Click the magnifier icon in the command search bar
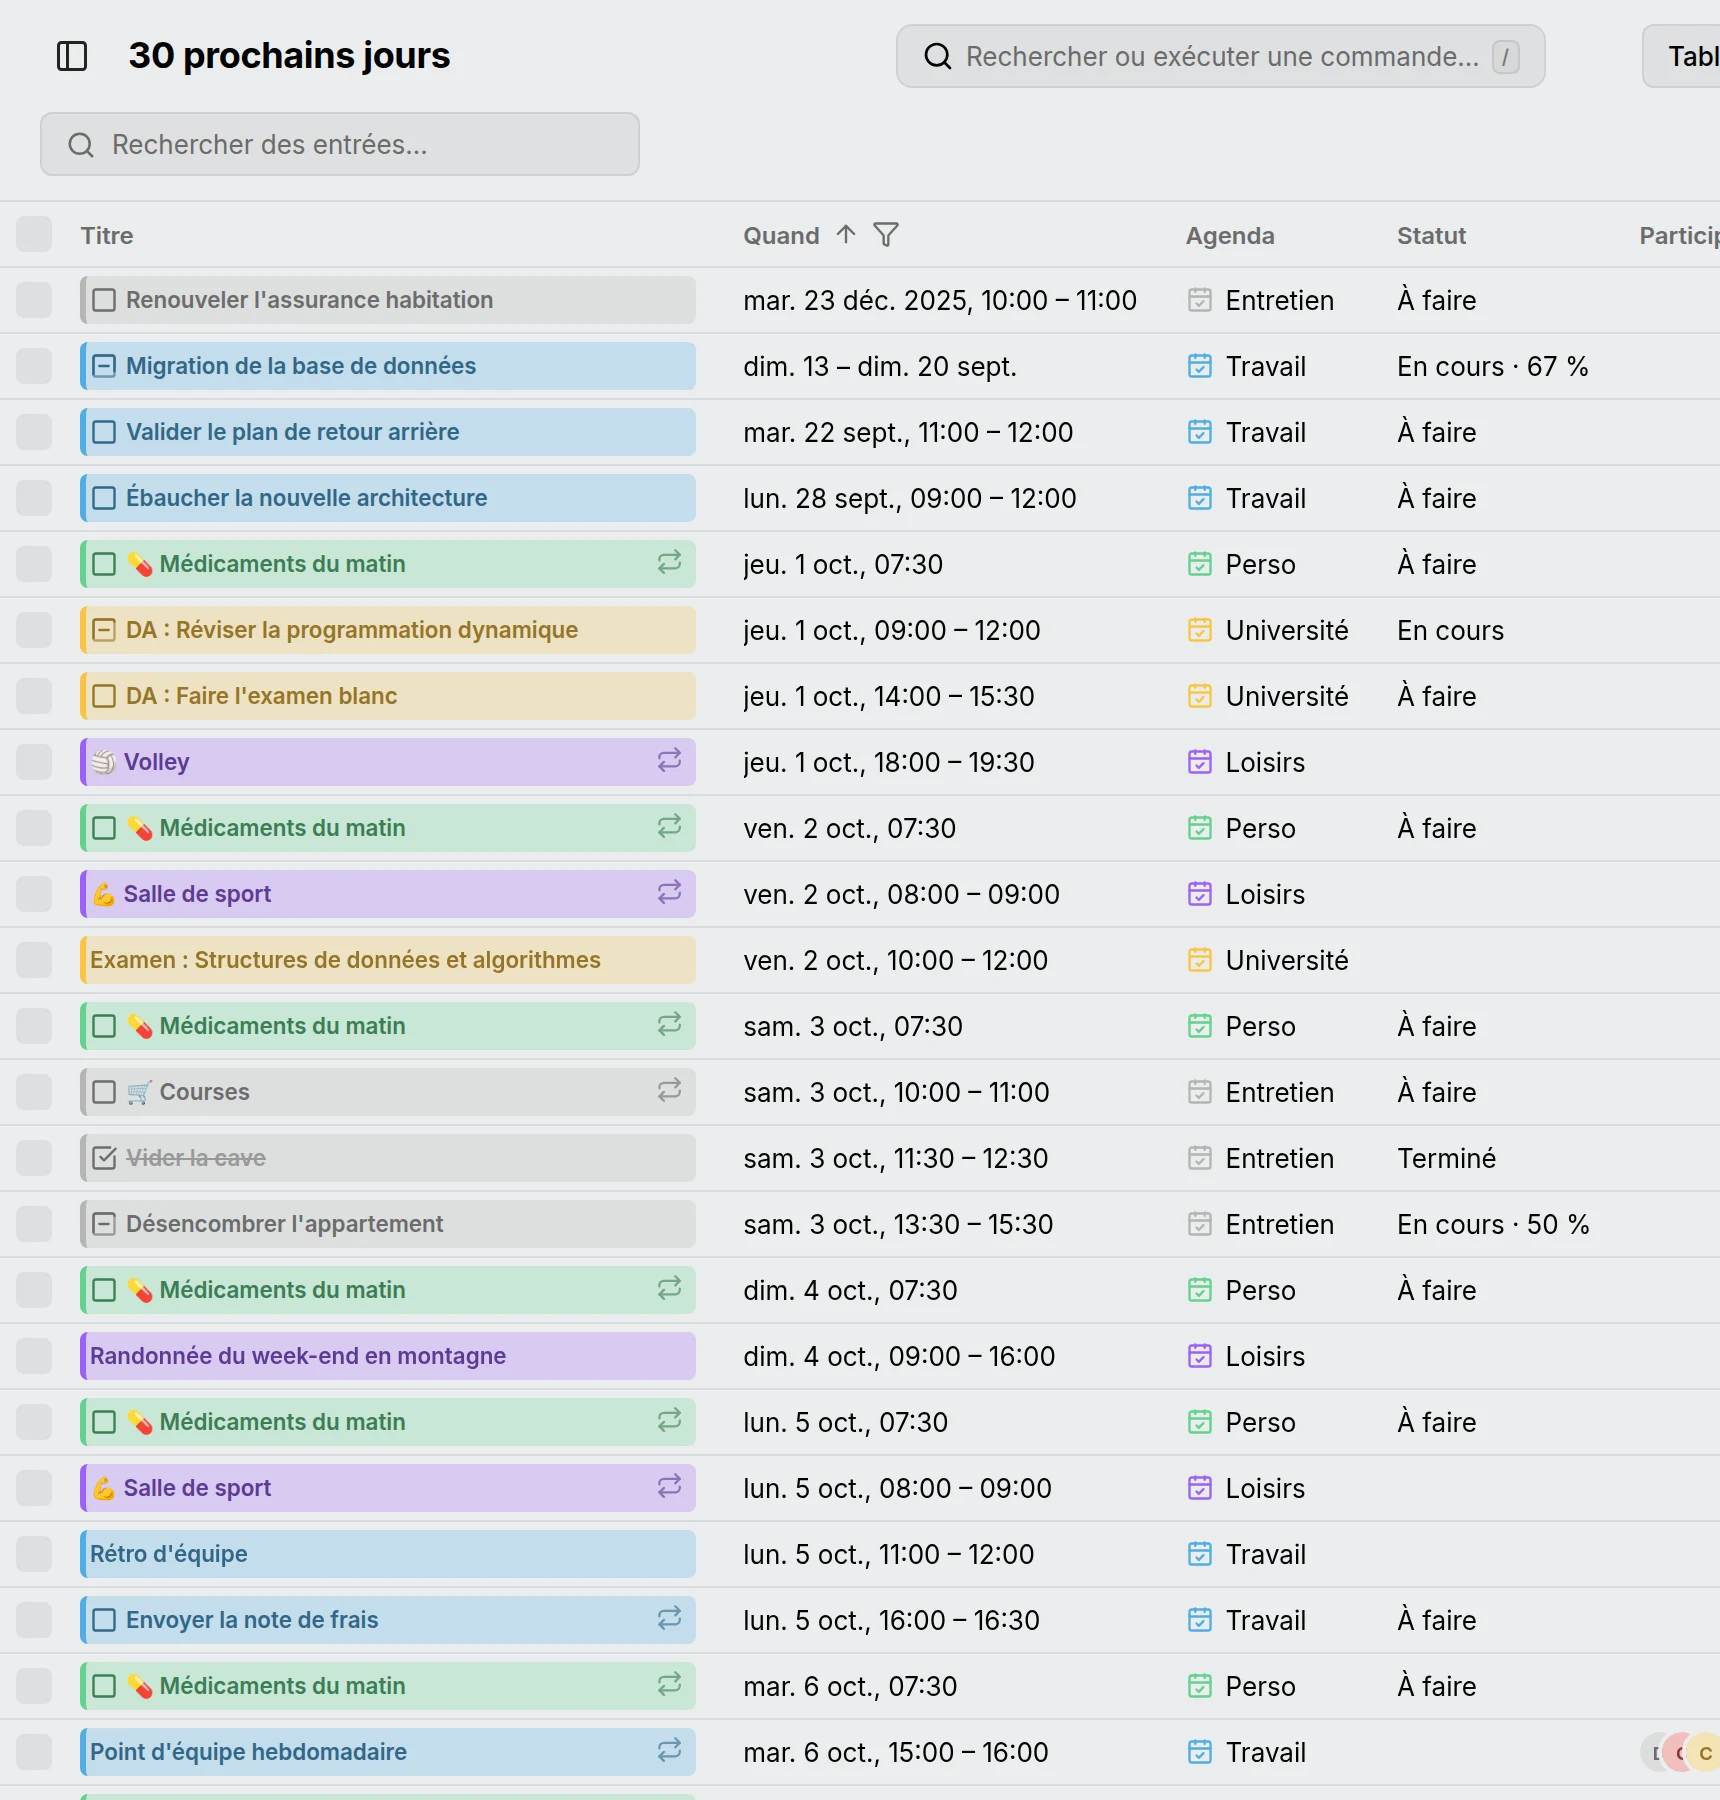Viewport: 1720px width, 1800px height. click(x=937, y=56)
